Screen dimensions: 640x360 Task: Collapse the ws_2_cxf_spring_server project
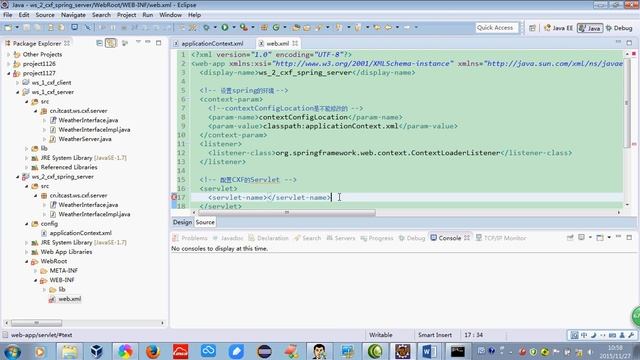click(18, 177)
